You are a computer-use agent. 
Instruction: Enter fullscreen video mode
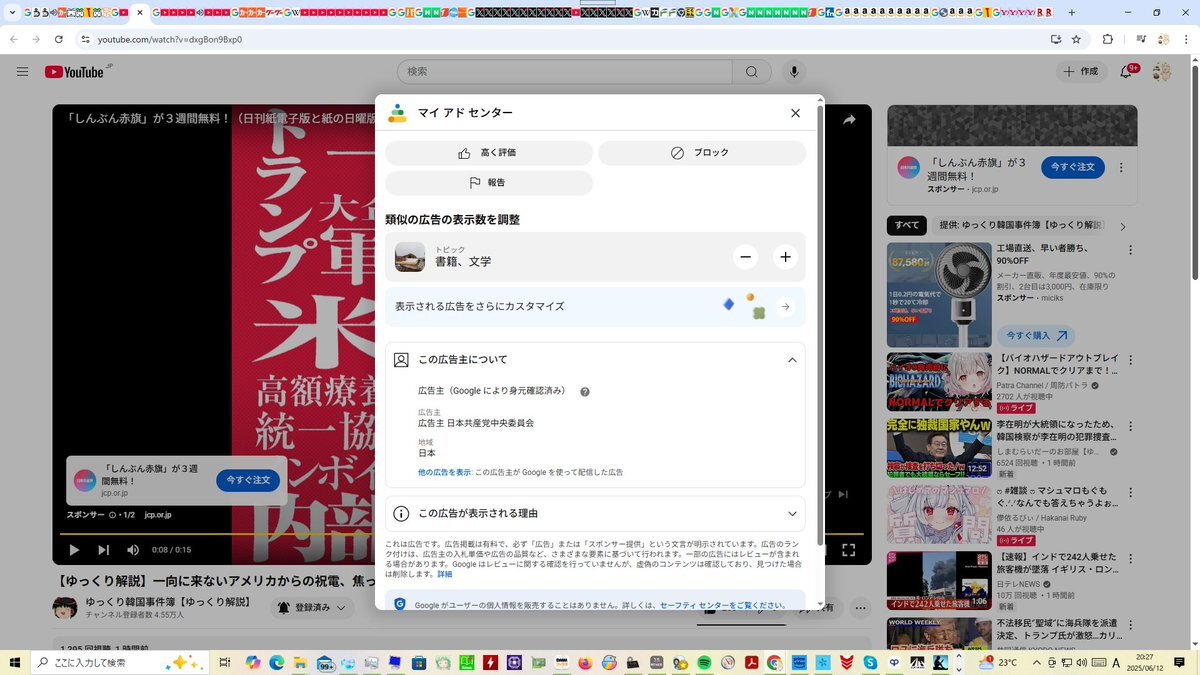[x=848, y=549]
